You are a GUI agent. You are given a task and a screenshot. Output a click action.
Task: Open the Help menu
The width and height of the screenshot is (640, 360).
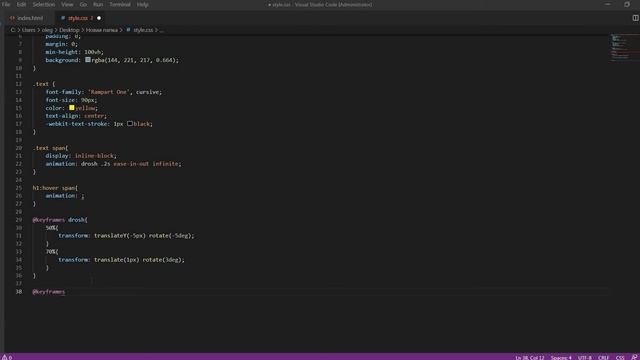click(x=142, y=4)
